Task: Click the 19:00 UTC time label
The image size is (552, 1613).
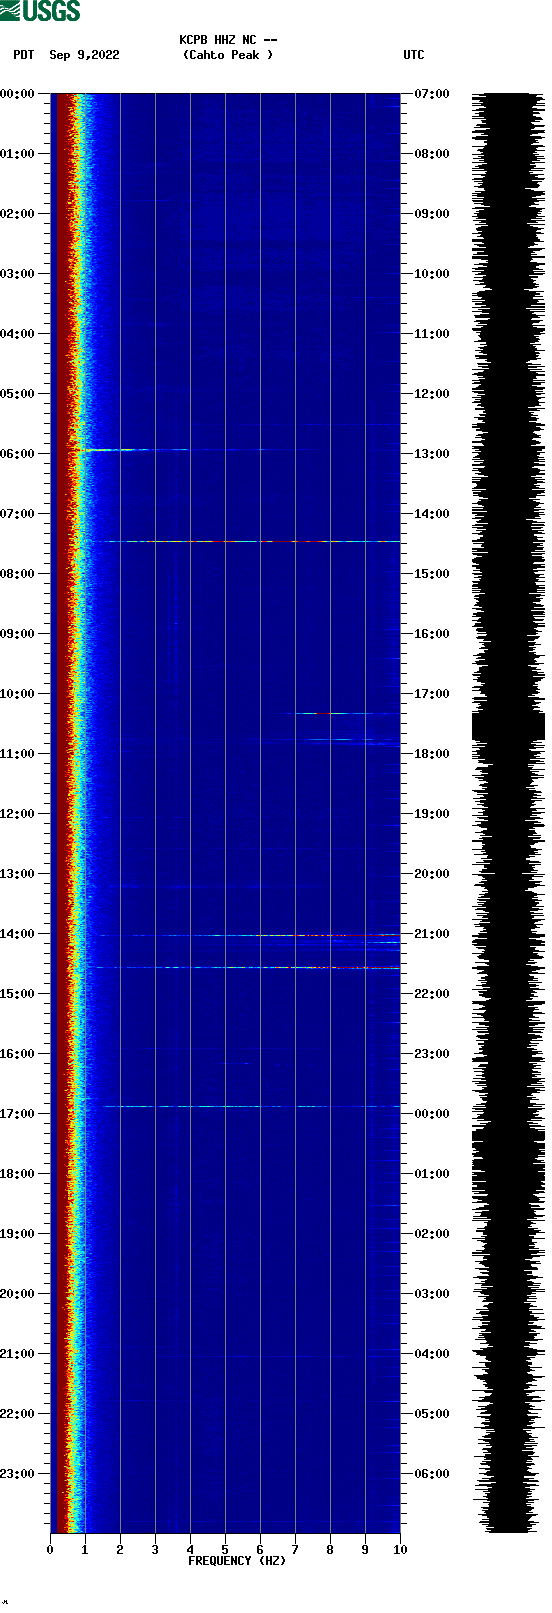Action: pyautogui.click(x=432, y=814)
